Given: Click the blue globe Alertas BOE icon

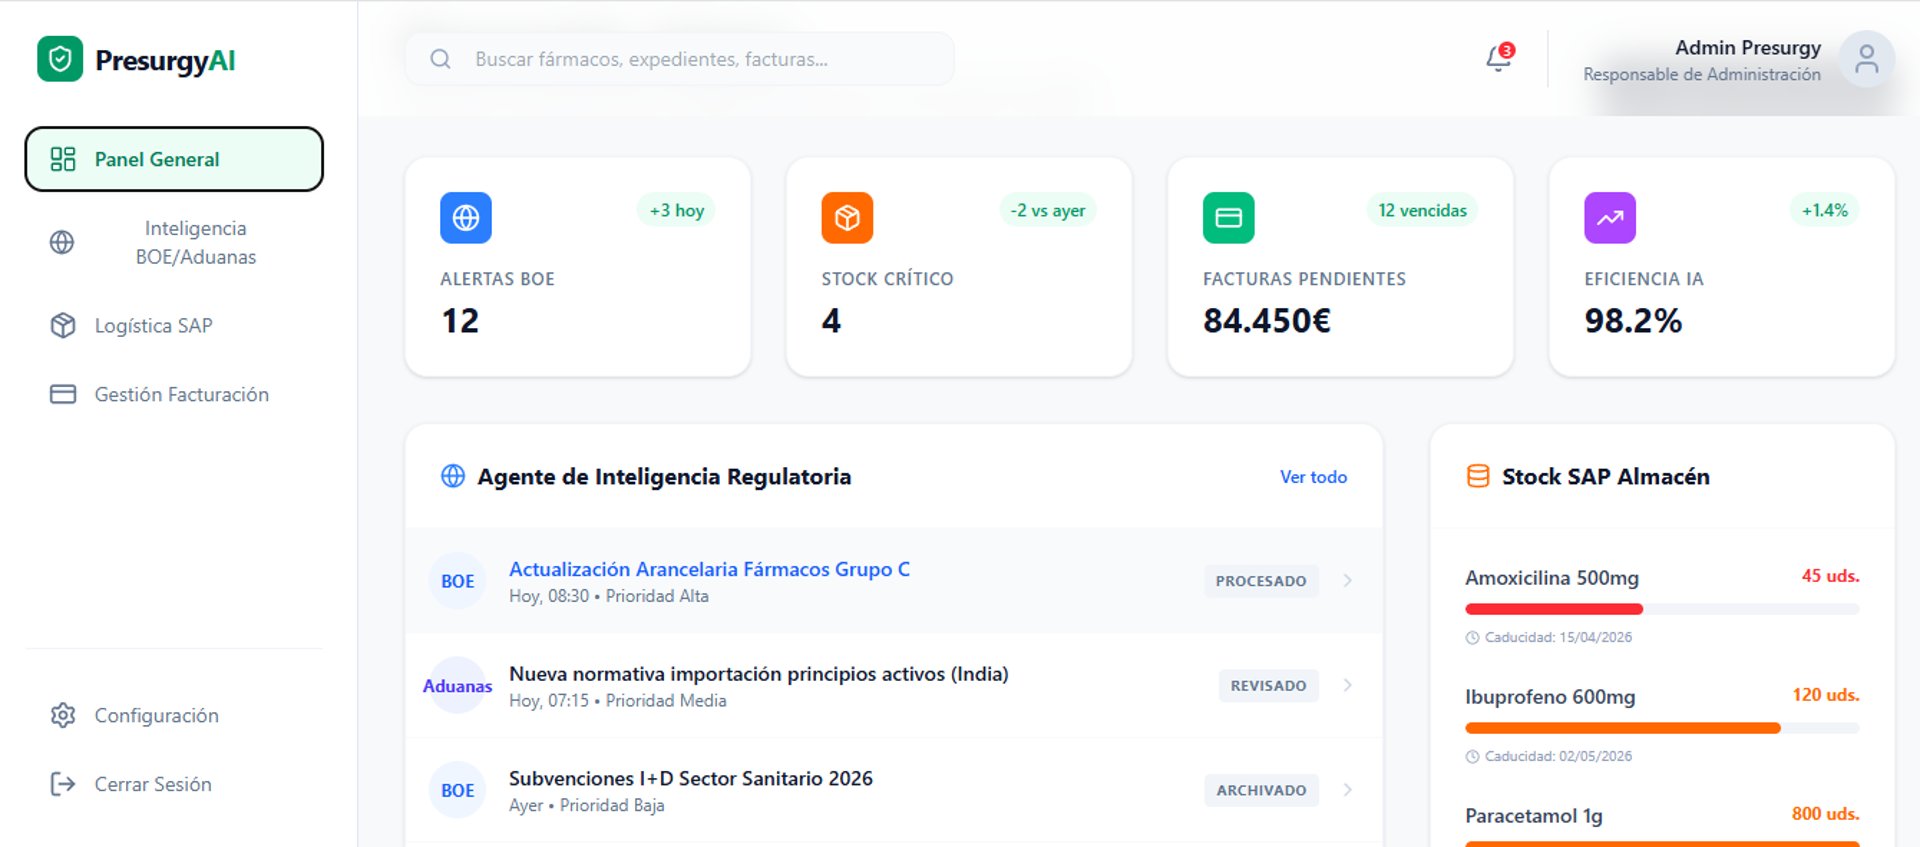Looking at the screenshot, I should click(x=466, y=218).
